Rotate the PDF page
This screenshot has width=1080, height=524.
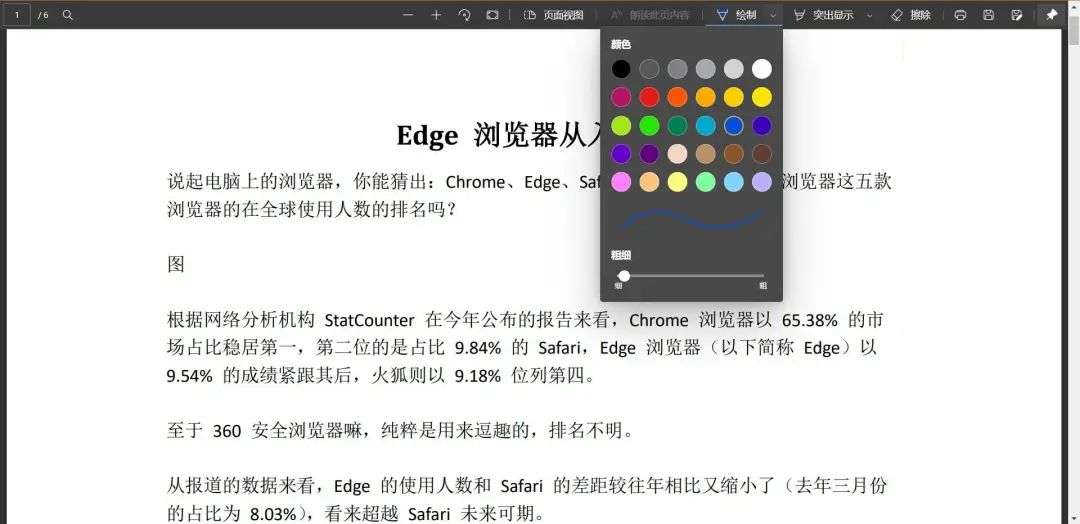coord(464,14)
